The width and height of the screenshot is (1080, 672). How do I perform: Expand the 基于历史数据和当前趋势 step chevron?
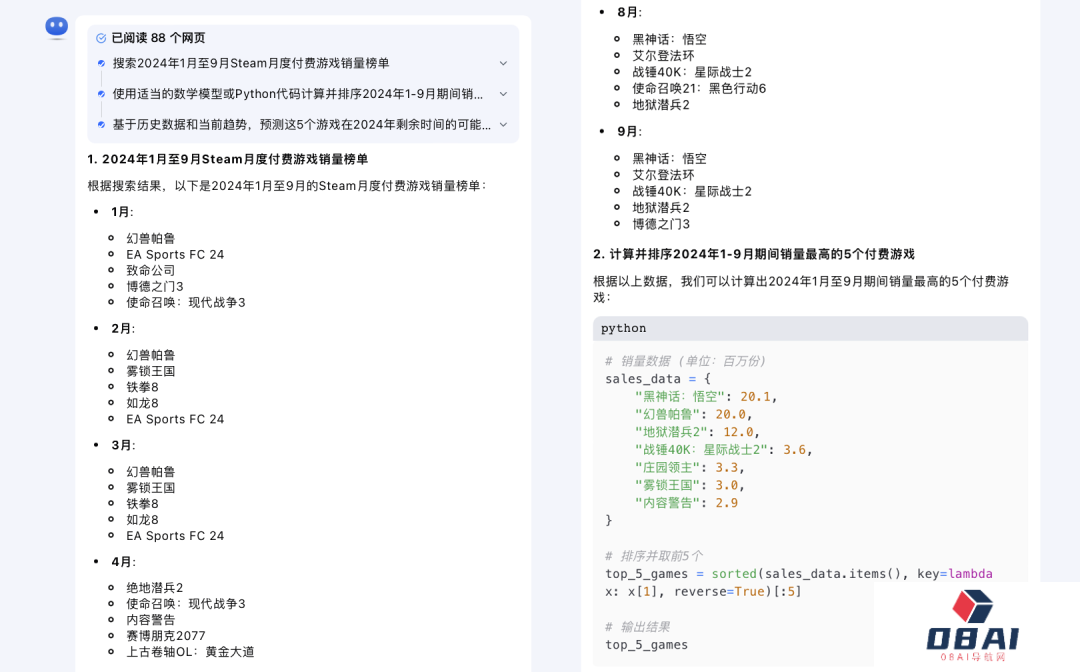[x=503, y=125]
